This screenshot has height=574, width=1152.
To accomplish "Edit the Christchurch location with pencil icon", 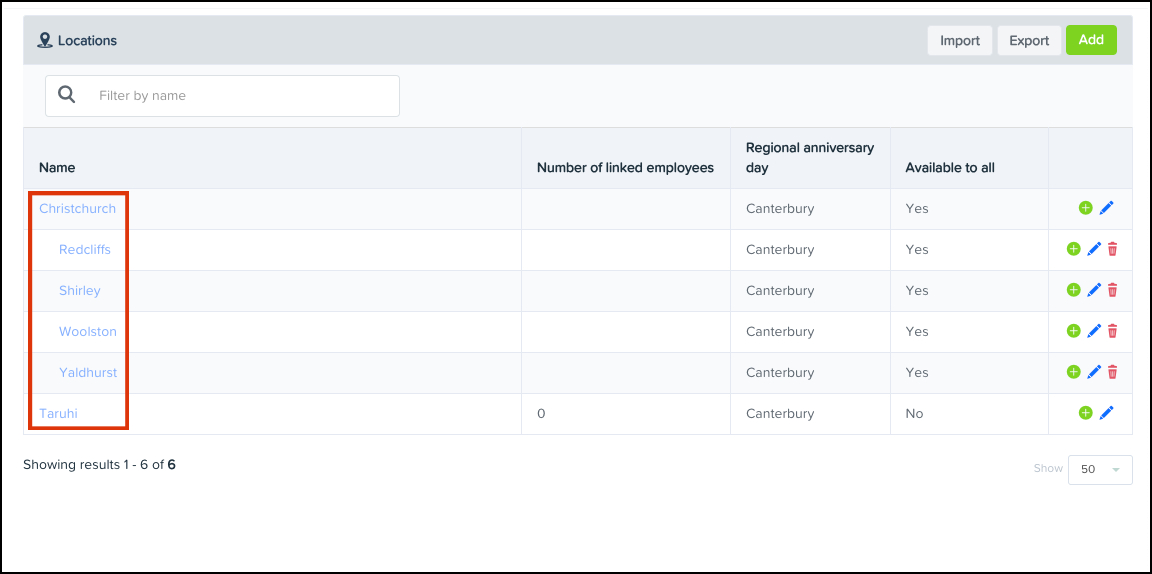I will [x=1106, y=208].
